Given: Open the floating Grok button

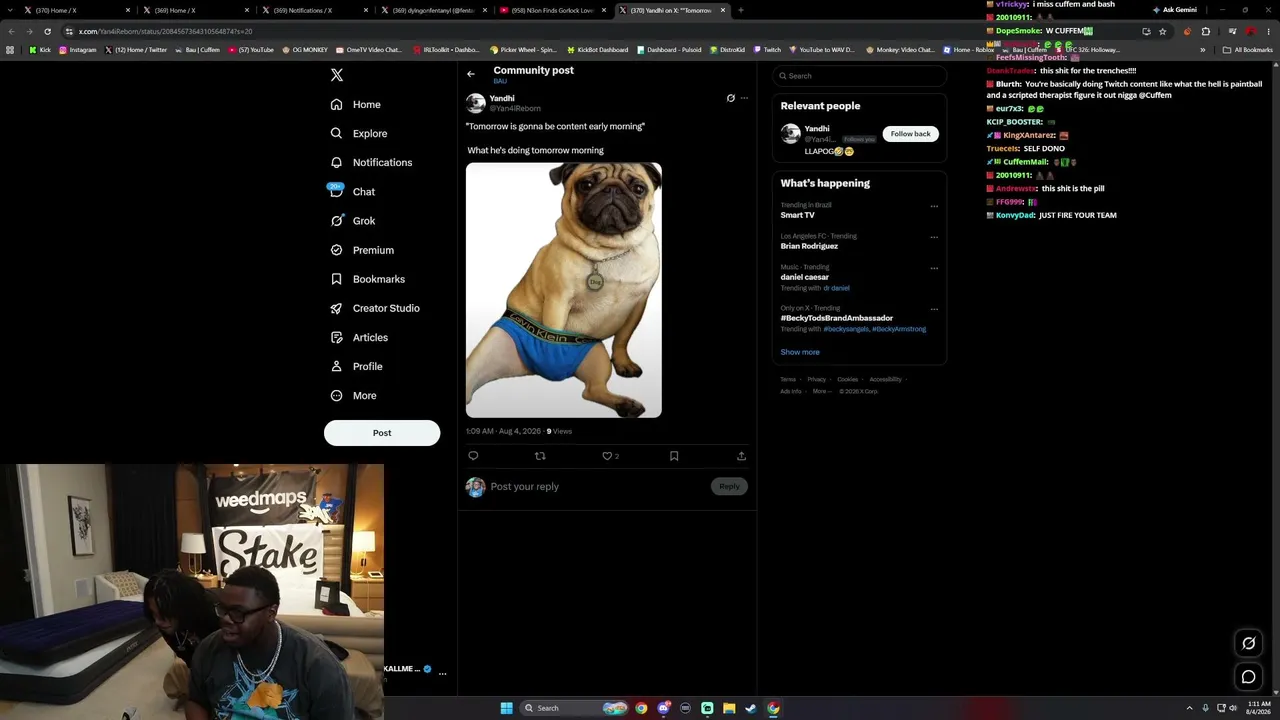Looking at the screenshot, I should pyautogui.click(x=1248, y=643).
